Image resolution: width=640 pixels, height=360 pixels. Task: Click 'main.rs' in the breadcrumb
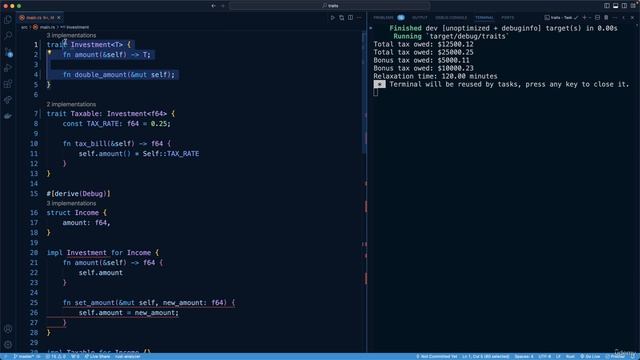(x=47, y=27)
